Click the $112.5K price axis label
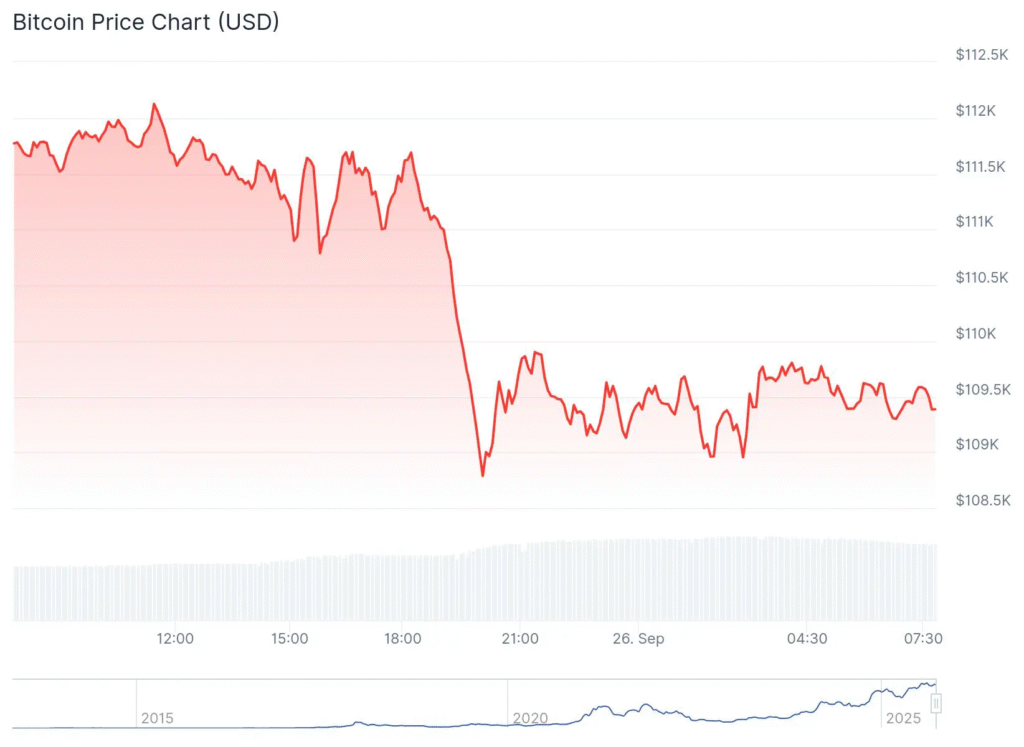The height and width of the screenshot is (747, 1024). 981,54
